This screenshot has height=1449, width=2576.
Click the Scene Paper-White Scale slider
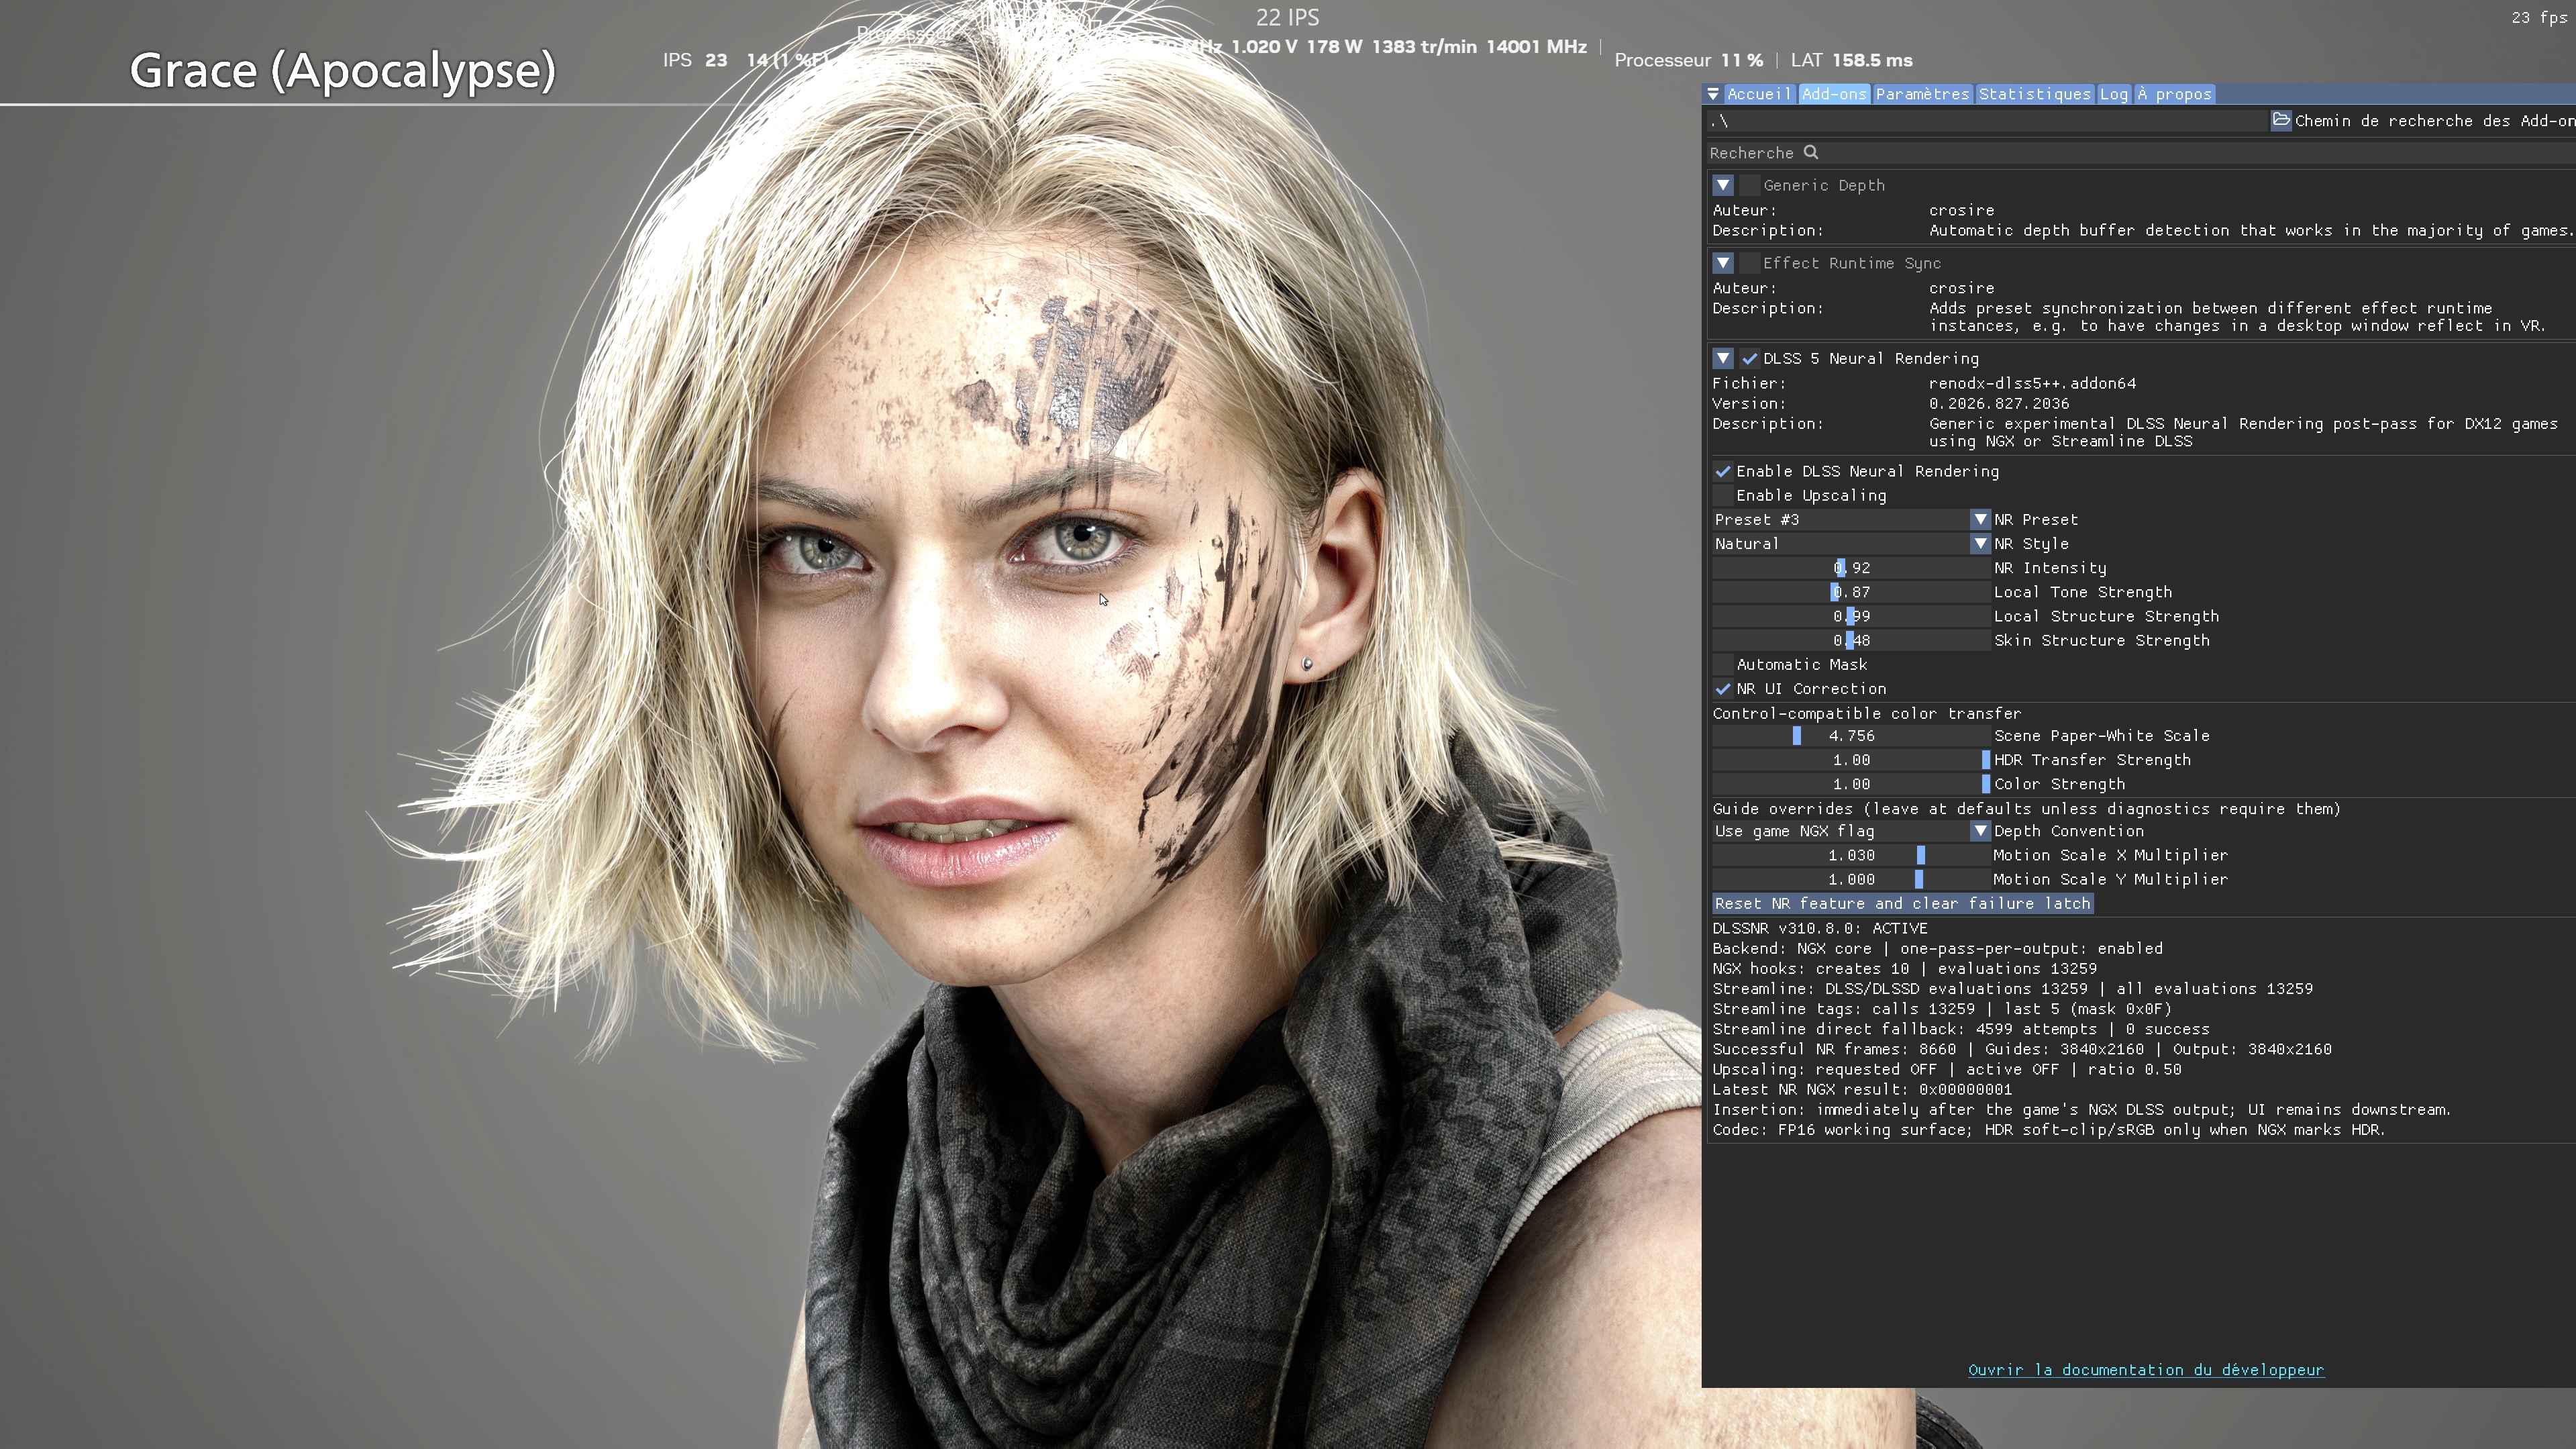point(1850,735)
